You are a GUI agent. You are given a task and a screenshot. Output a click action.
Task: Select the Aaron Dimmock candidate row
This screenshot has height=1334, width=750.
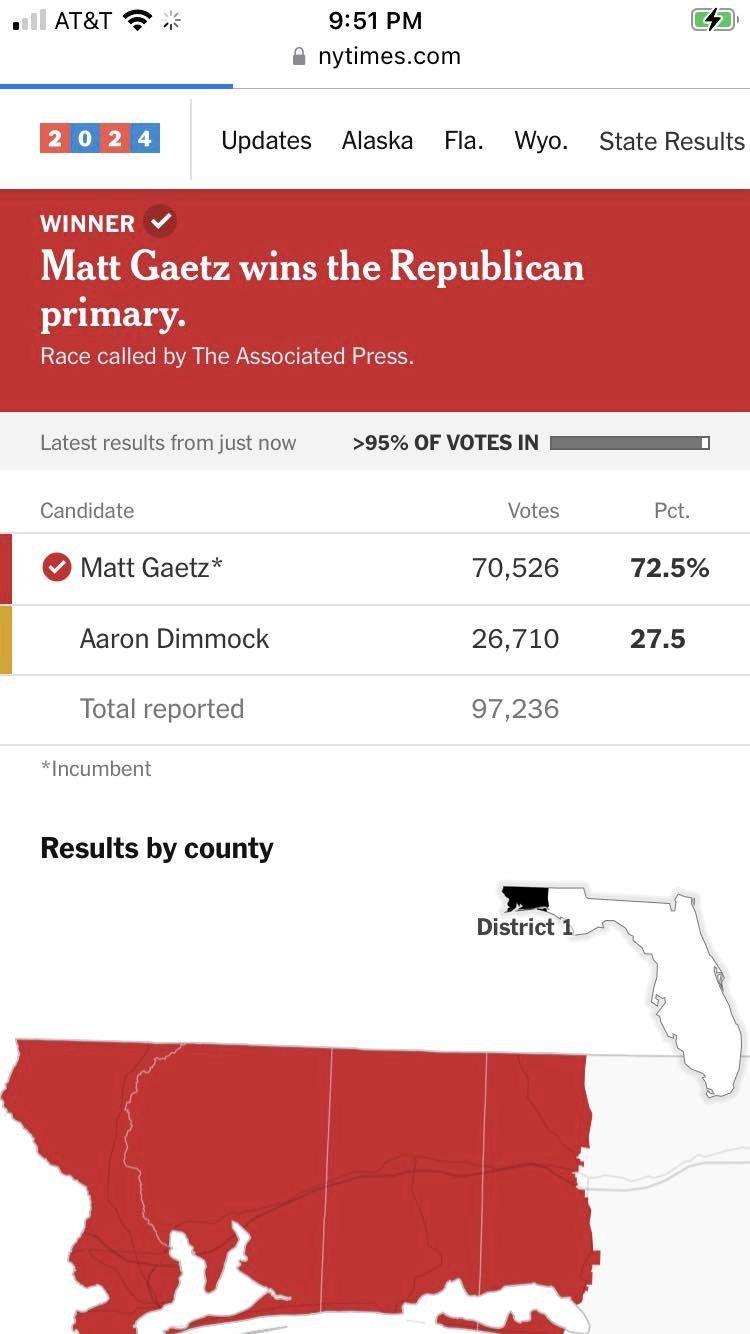tap(174, 639)
